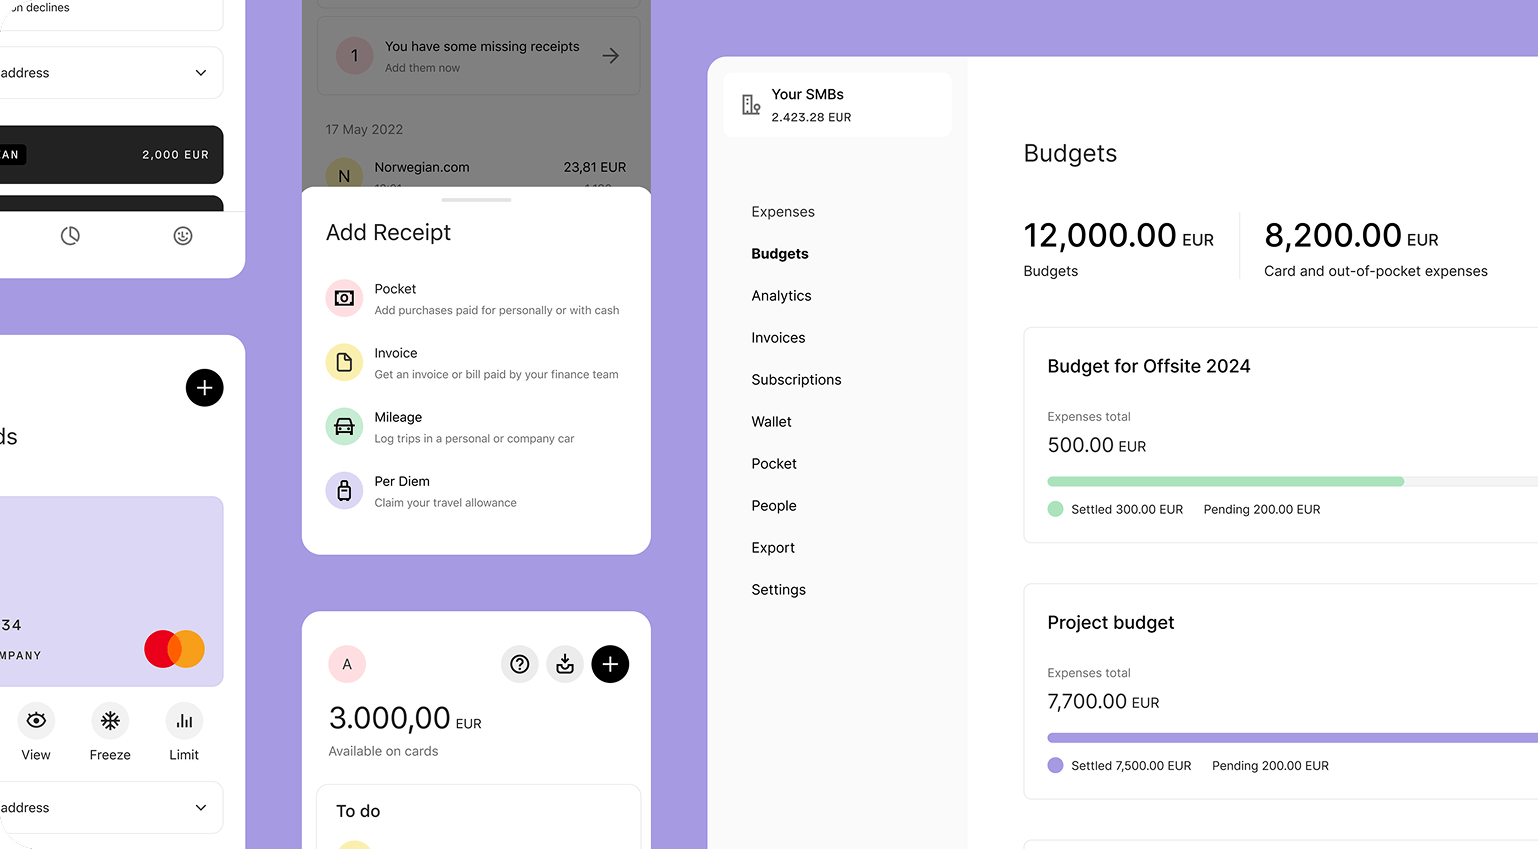Image resolution: width=1538 pixels, height=849 pixels.
Task: Click the Freeze snowflake icon
Action: pyautogui.click(x=110, y=720)
